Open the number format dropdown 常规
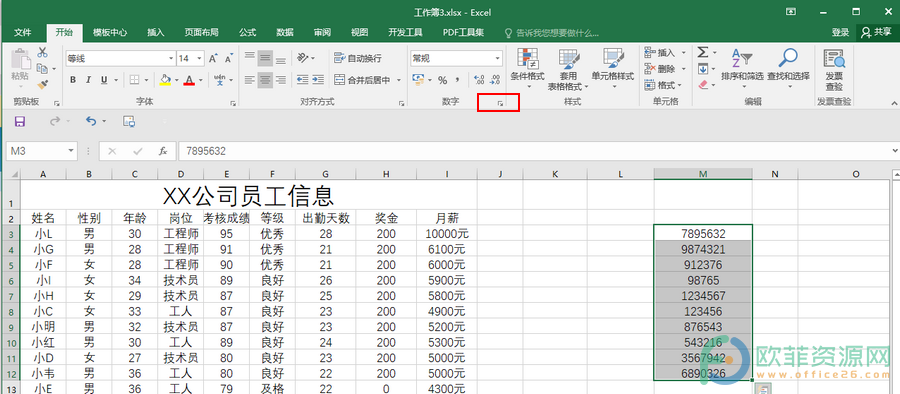Screen dimensions: 900x394 pyautogui.click(x=498, y=59)
